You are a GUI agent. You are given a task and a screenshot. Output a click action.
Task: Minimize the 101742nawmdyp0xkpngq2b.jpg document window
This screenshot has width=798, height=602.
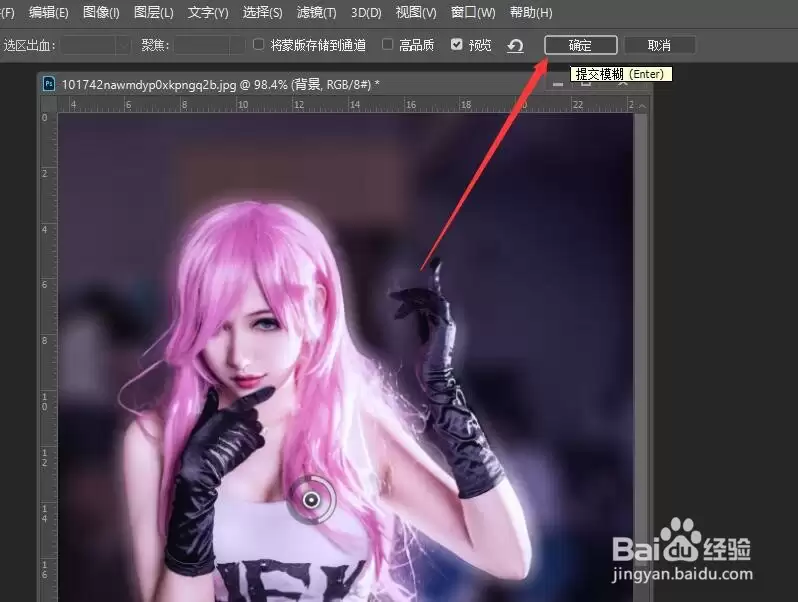point(558,84)
